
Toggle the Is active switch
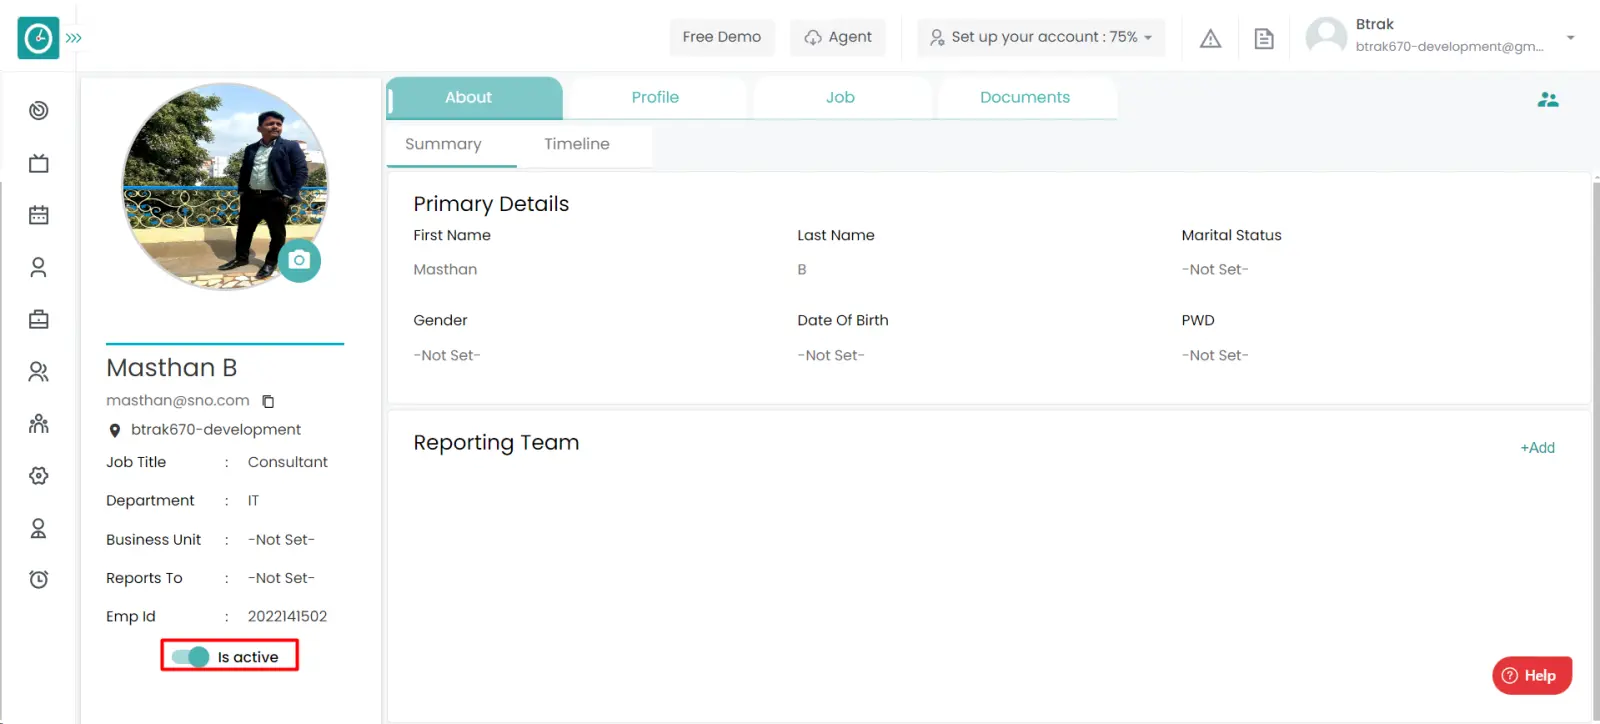[x=190, y=657]
